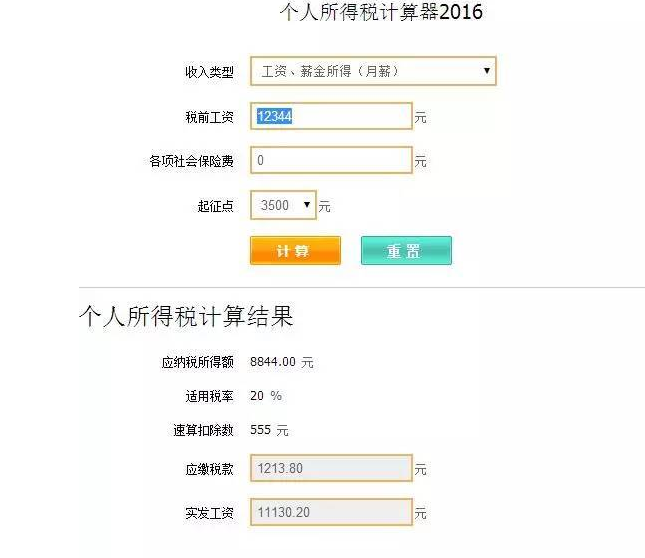Image resolution: width=645 pixels, height=558 pixels.
Task: Click the 实发工资 result field showing 11130.20
Action: [x=331, y=512]
